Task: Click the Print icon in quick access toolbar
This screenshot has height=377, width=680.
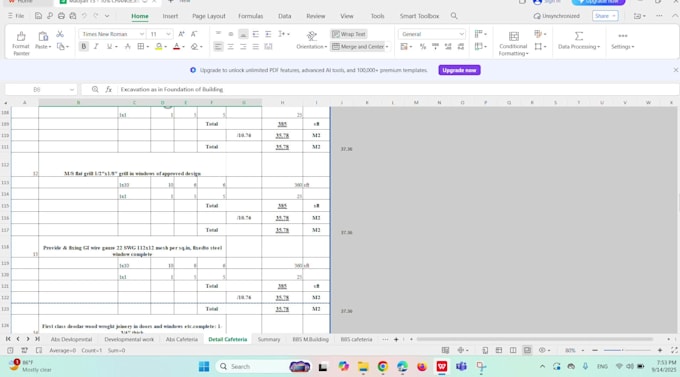Action: pos(61,16)
